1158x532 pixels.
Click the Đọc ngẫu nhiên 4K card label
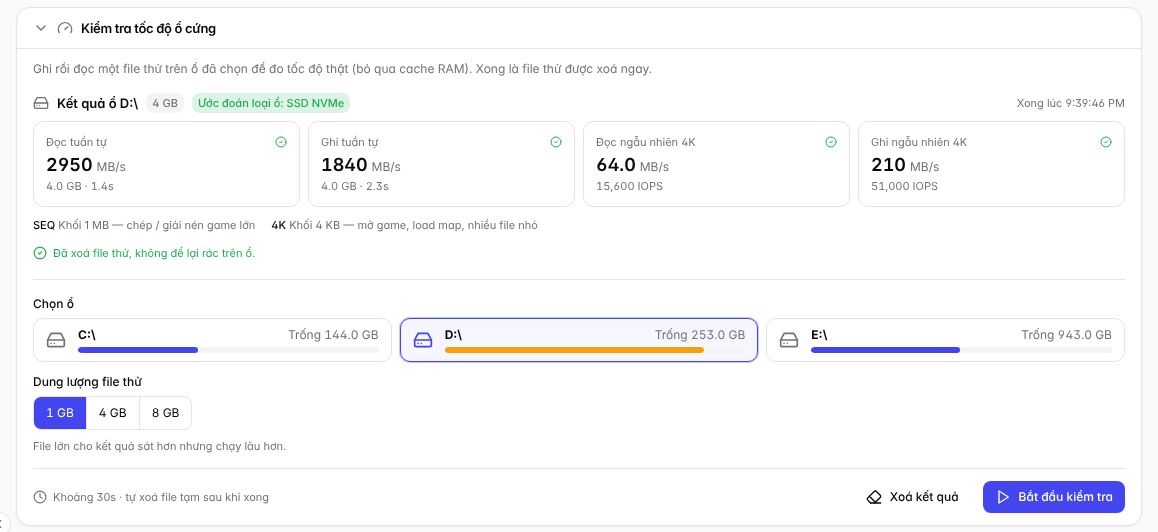click(645, 142)
